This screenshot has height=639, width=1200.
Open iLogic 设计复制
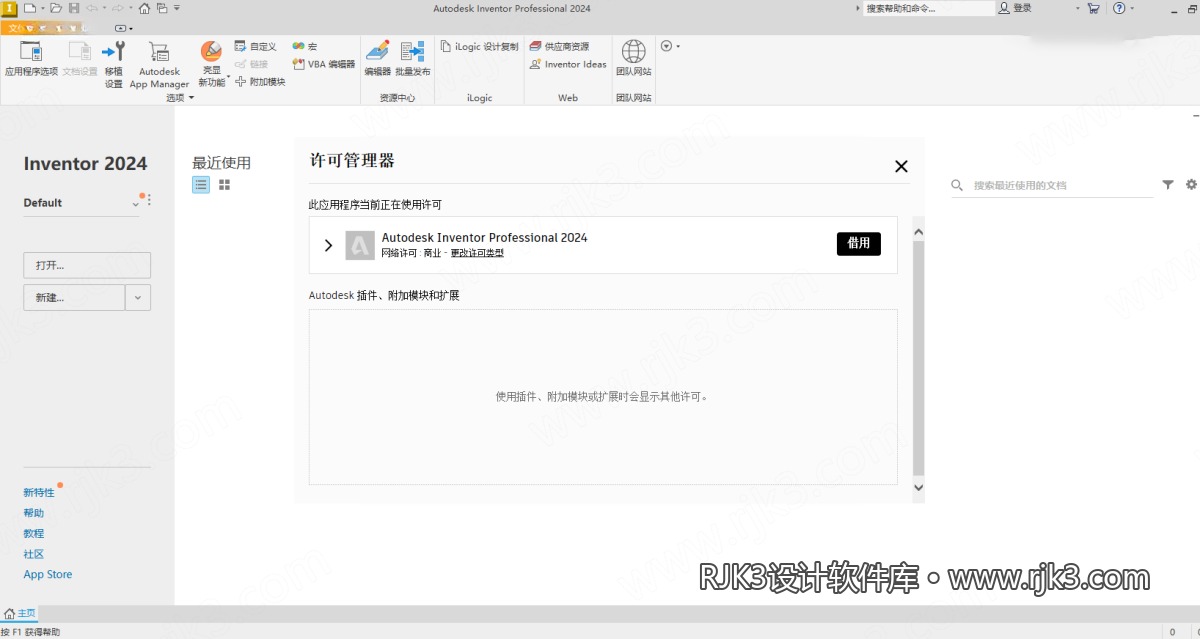click(480, 46)
